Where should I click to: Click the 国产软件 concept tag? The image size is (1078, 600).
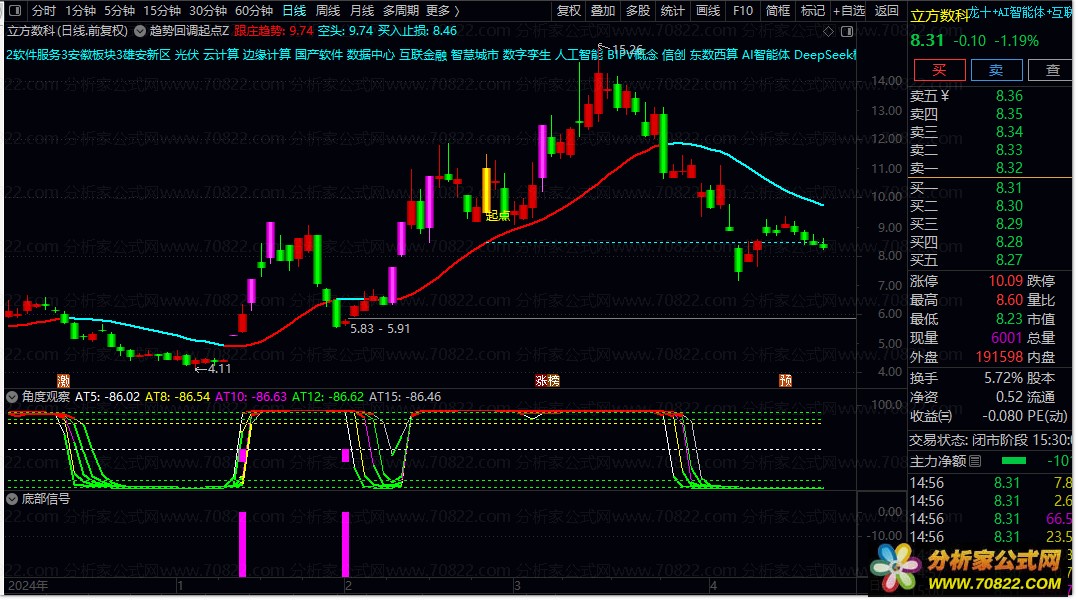pyautogui.click(x=319, y=55)
